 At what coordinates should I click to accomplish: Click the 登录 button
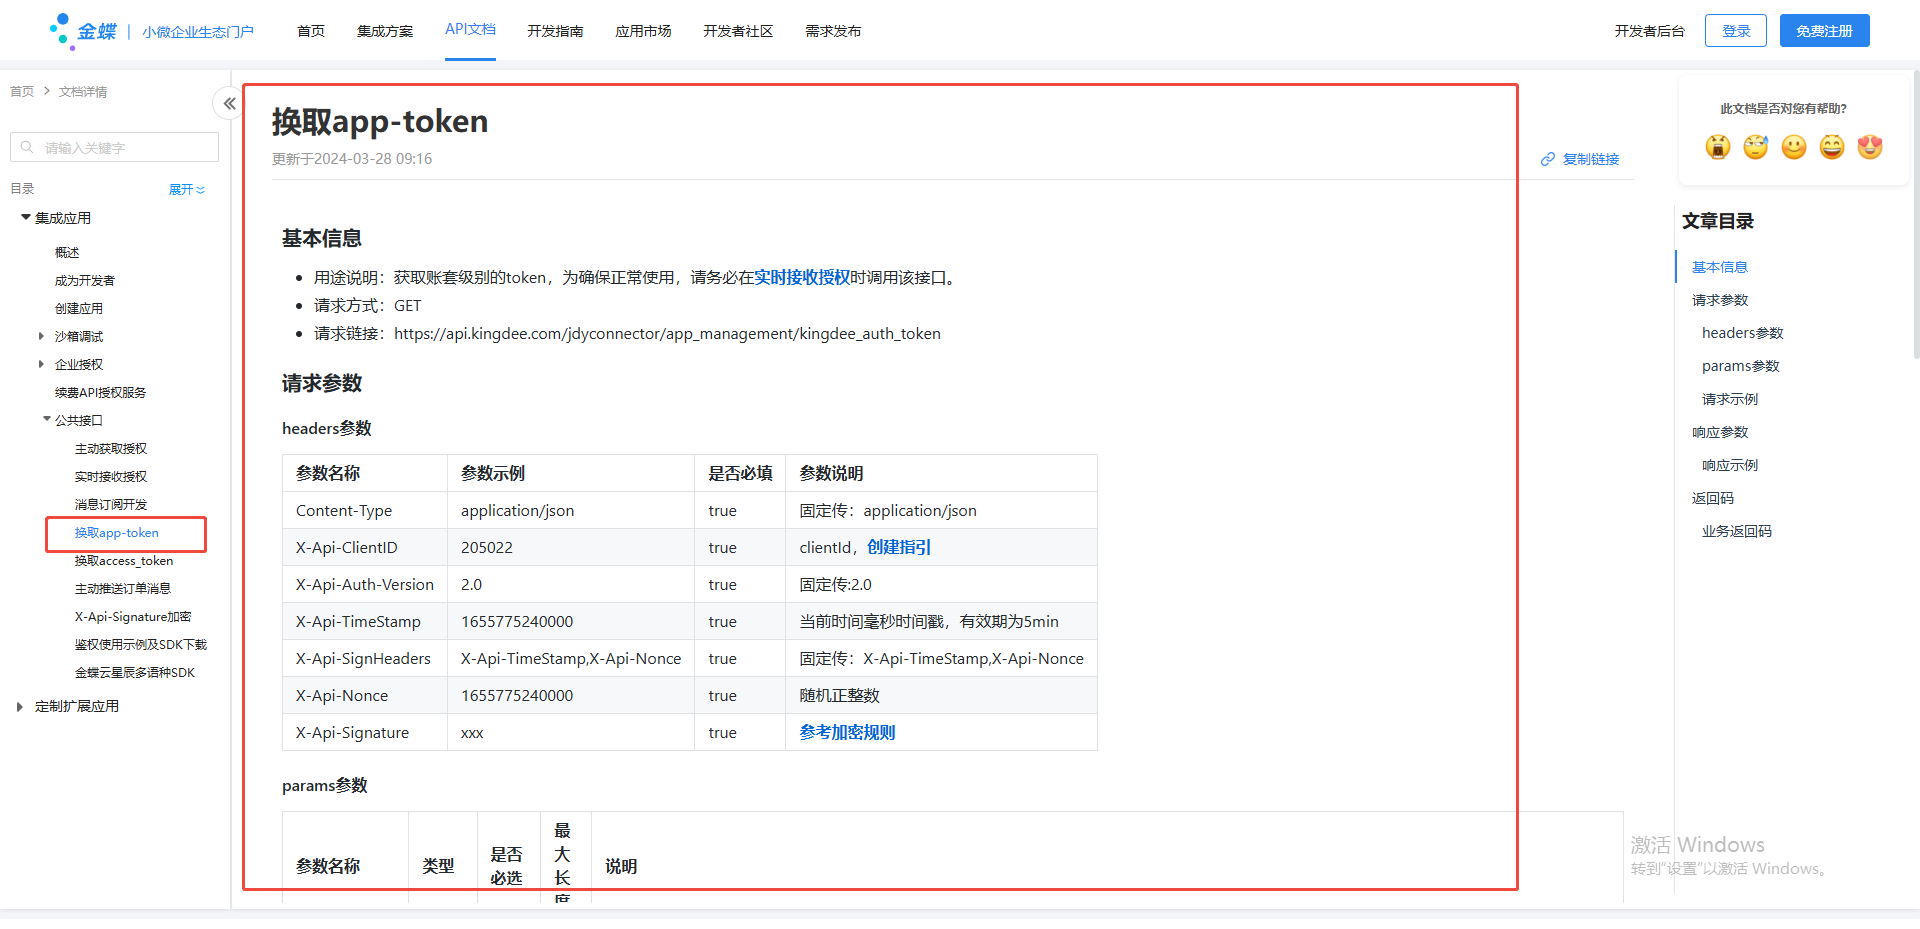1735,30
